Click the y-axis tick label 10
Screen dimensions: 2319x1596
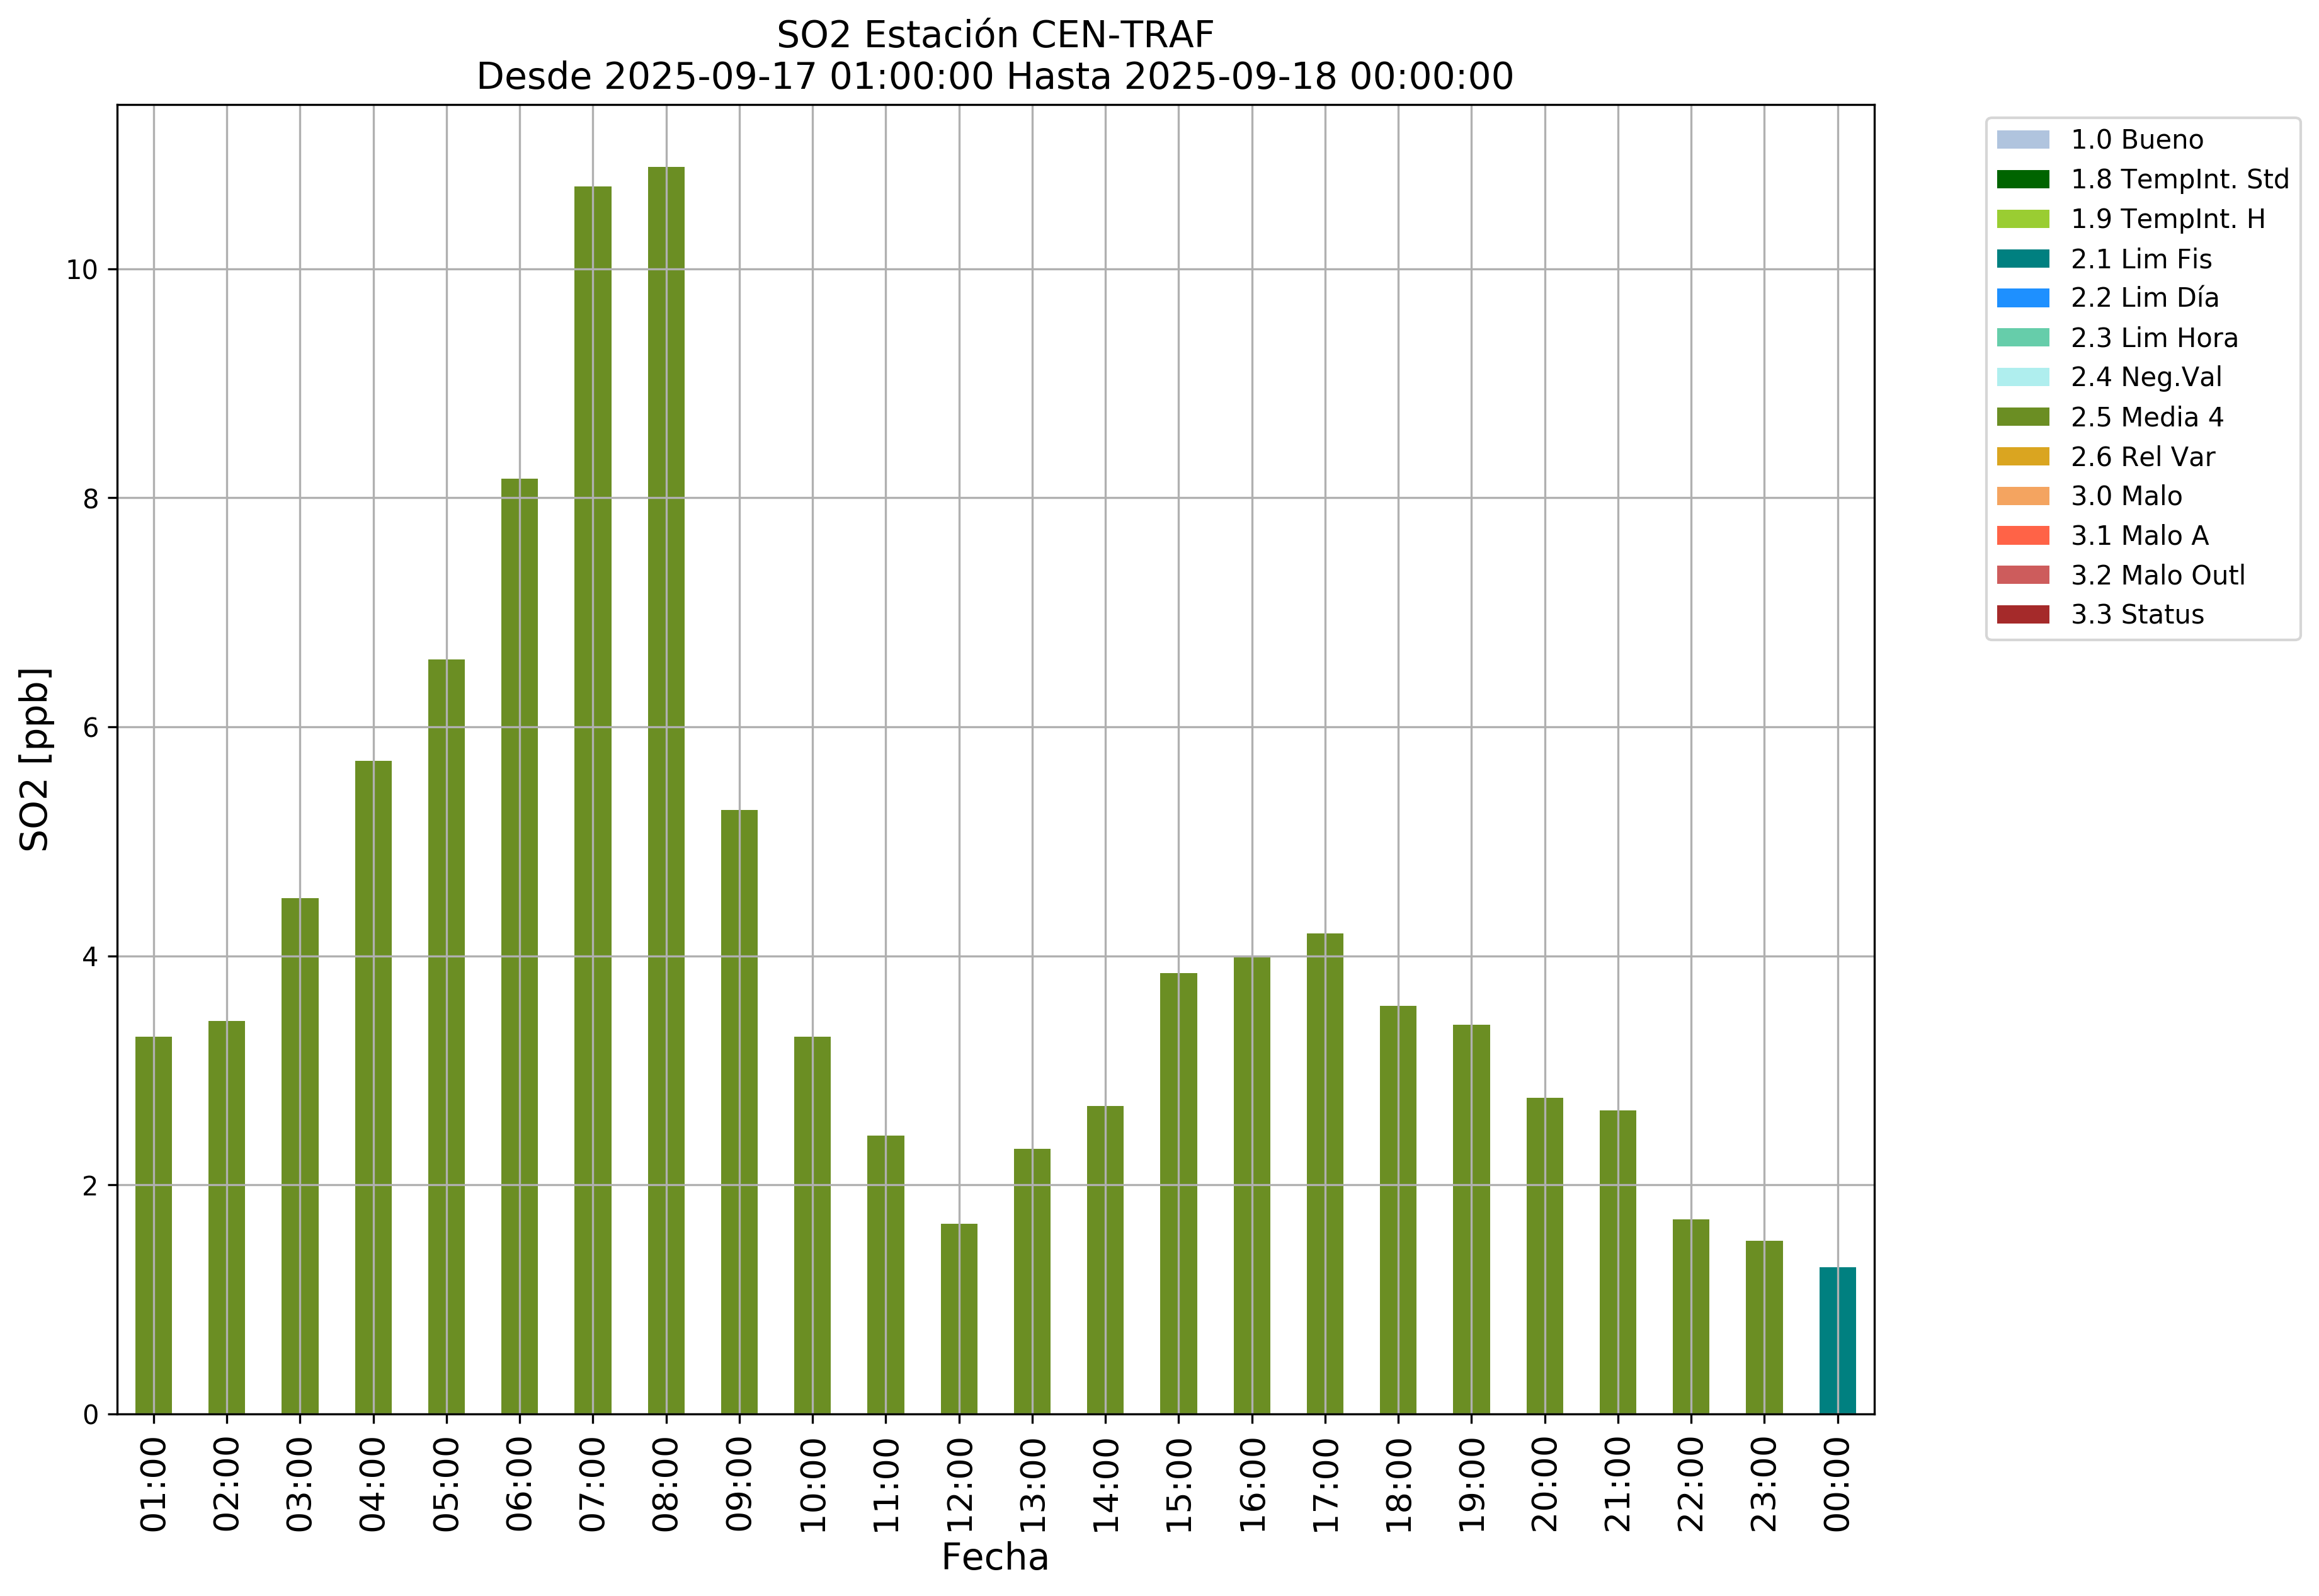coord(82,270)
